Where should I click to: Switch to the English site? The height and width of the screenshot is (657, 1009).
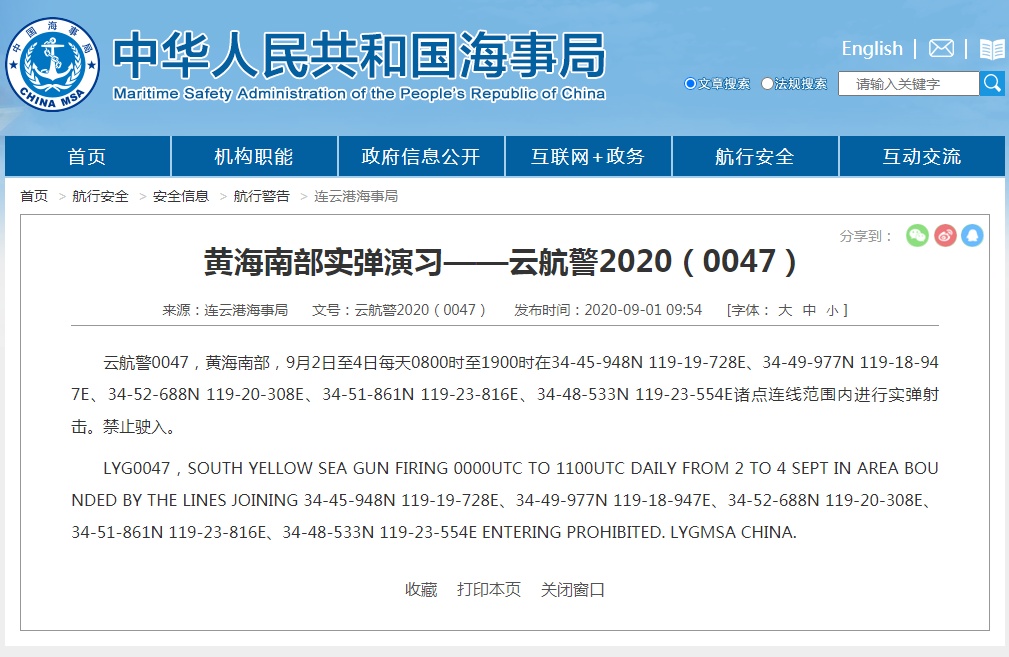(871, 49)
